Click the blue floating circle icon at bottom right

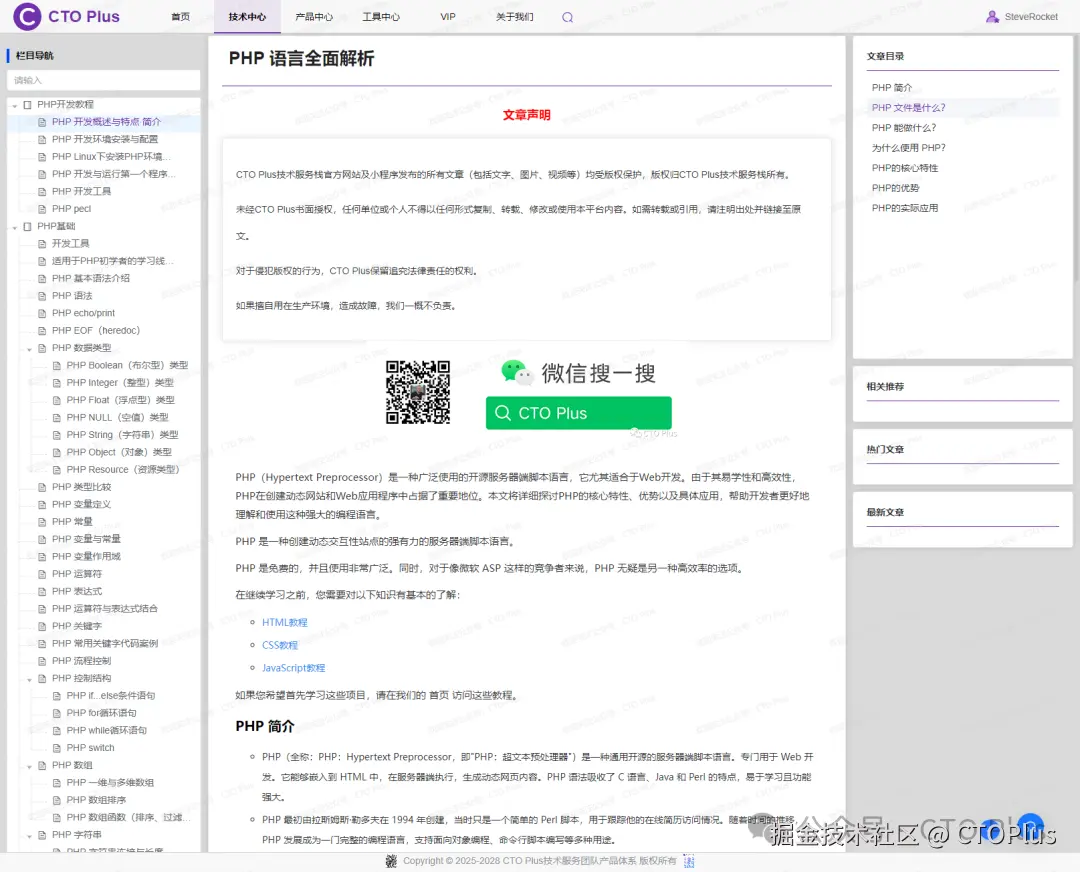pyautogui.click(x=1030, y=826)
